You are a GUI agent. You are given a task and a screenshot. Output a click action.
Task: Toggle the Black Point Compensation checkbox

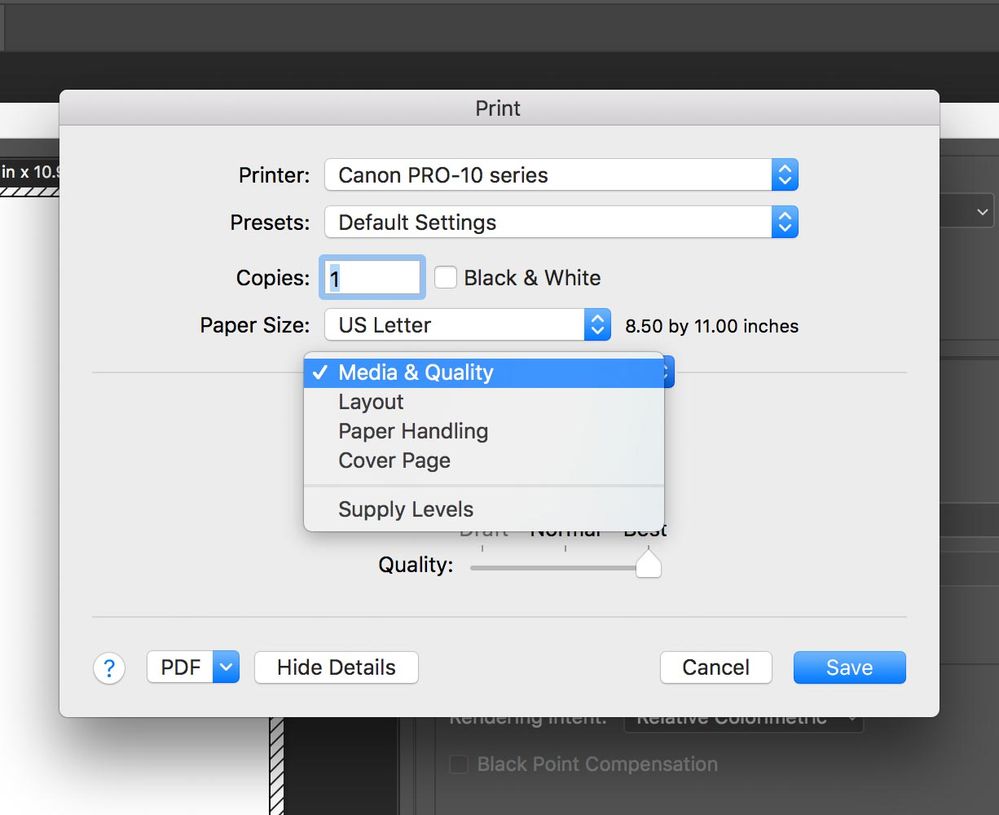459,765
